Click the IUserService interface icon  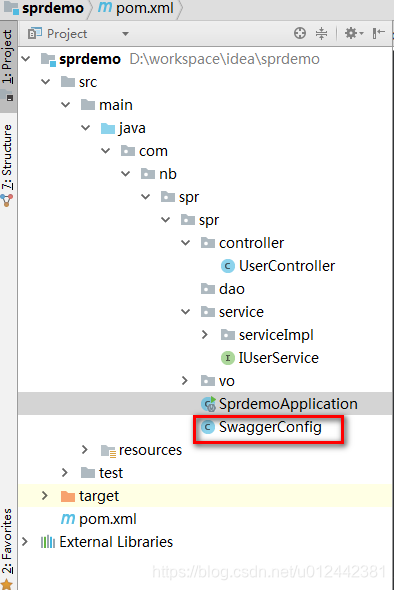[x=227, y=358]
